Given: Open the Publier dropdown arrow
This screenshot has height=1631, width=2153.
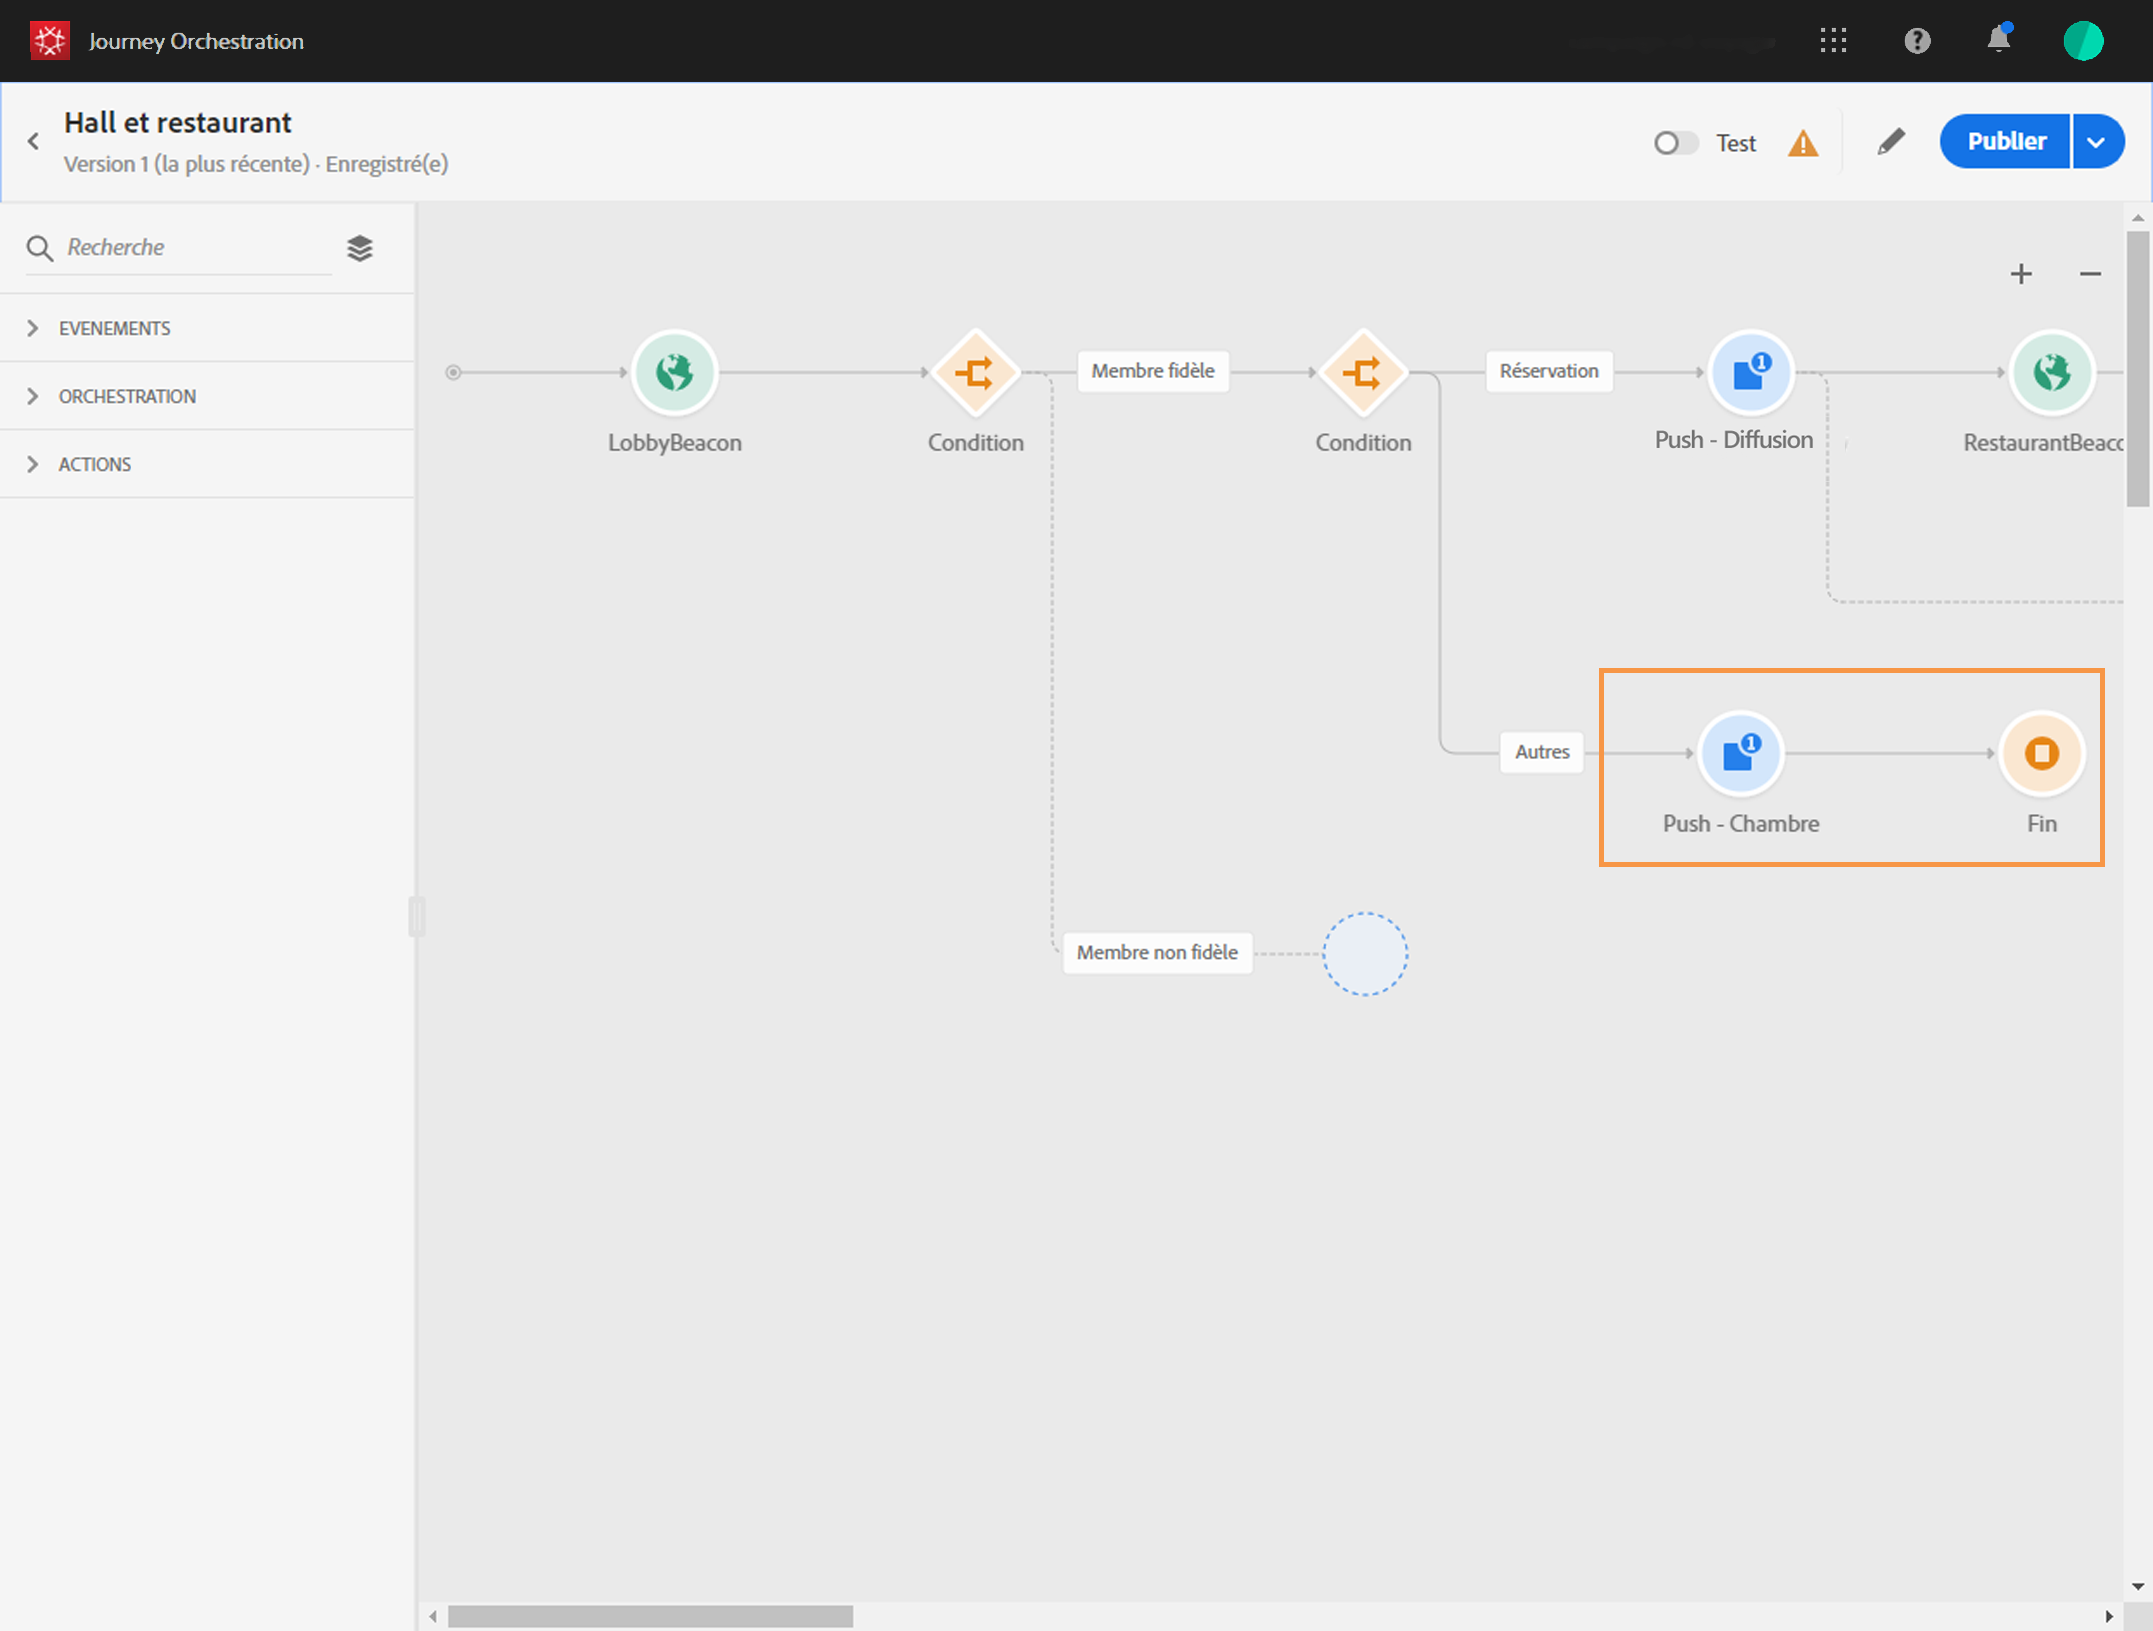Looking at the screenshot, I should click(x=2097, y=142).
